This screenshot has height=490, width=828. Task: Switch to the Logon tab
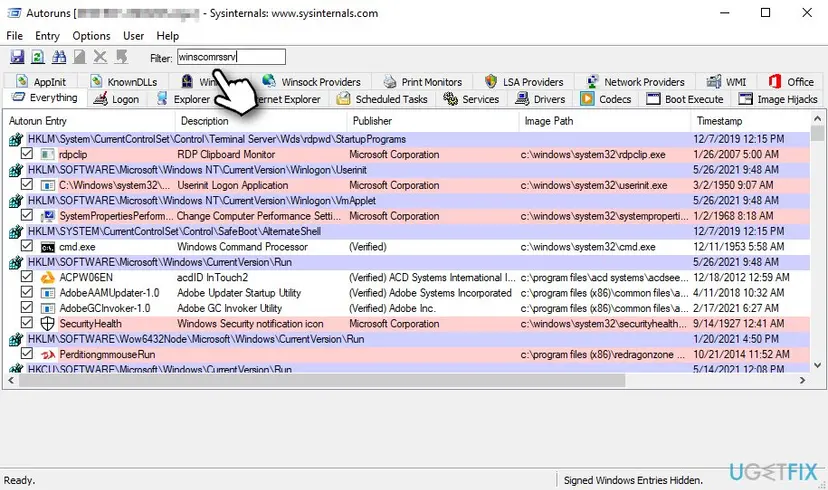coord(116,99)
